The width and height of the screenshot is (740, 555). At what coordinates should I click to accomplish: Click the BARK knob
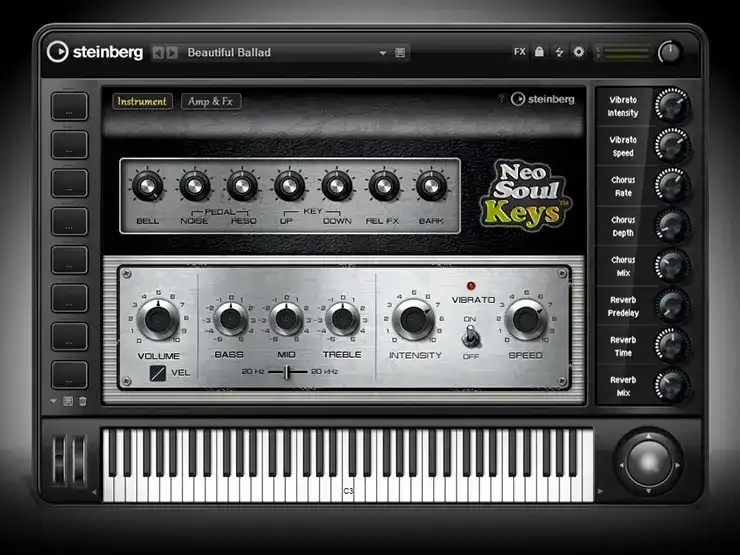click(x=431, y=186)
